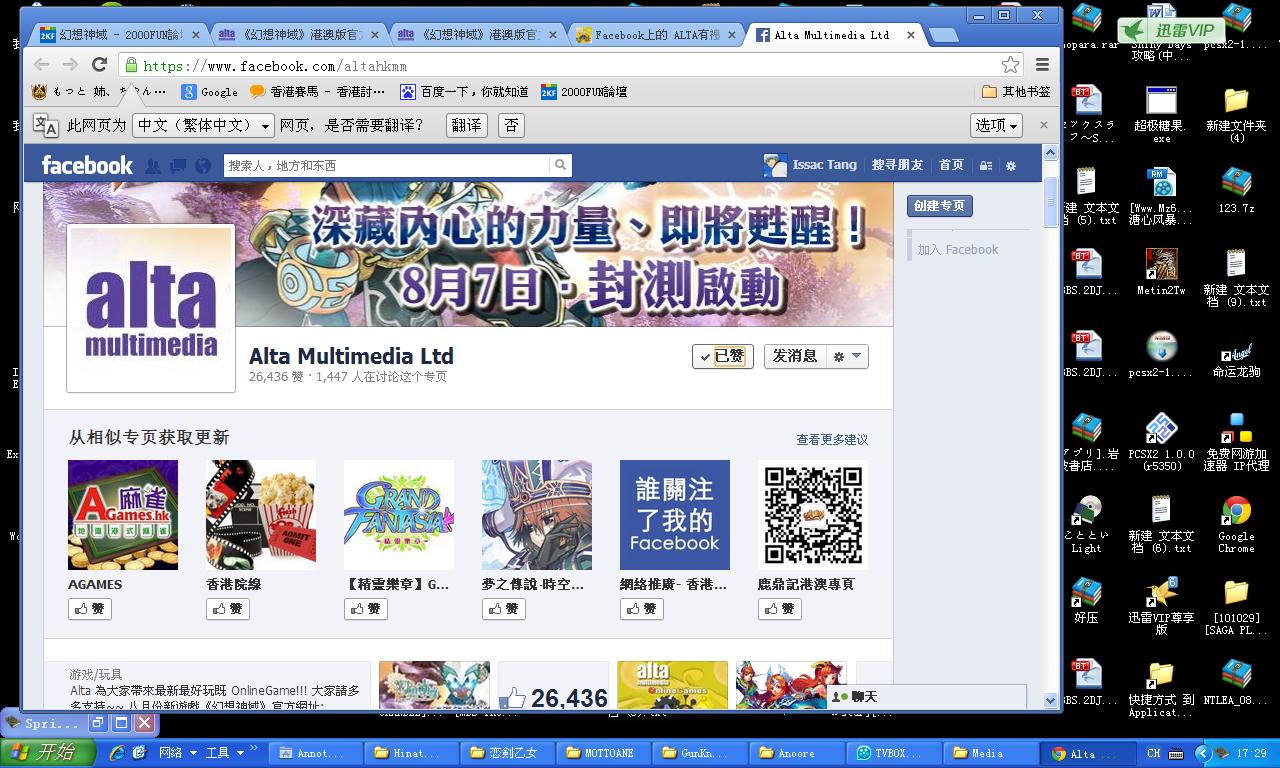Image resolution: width=1280 pixels, height=768 pixels.
Task: Open the Chrome menu icon
Action: (1042, 65)
